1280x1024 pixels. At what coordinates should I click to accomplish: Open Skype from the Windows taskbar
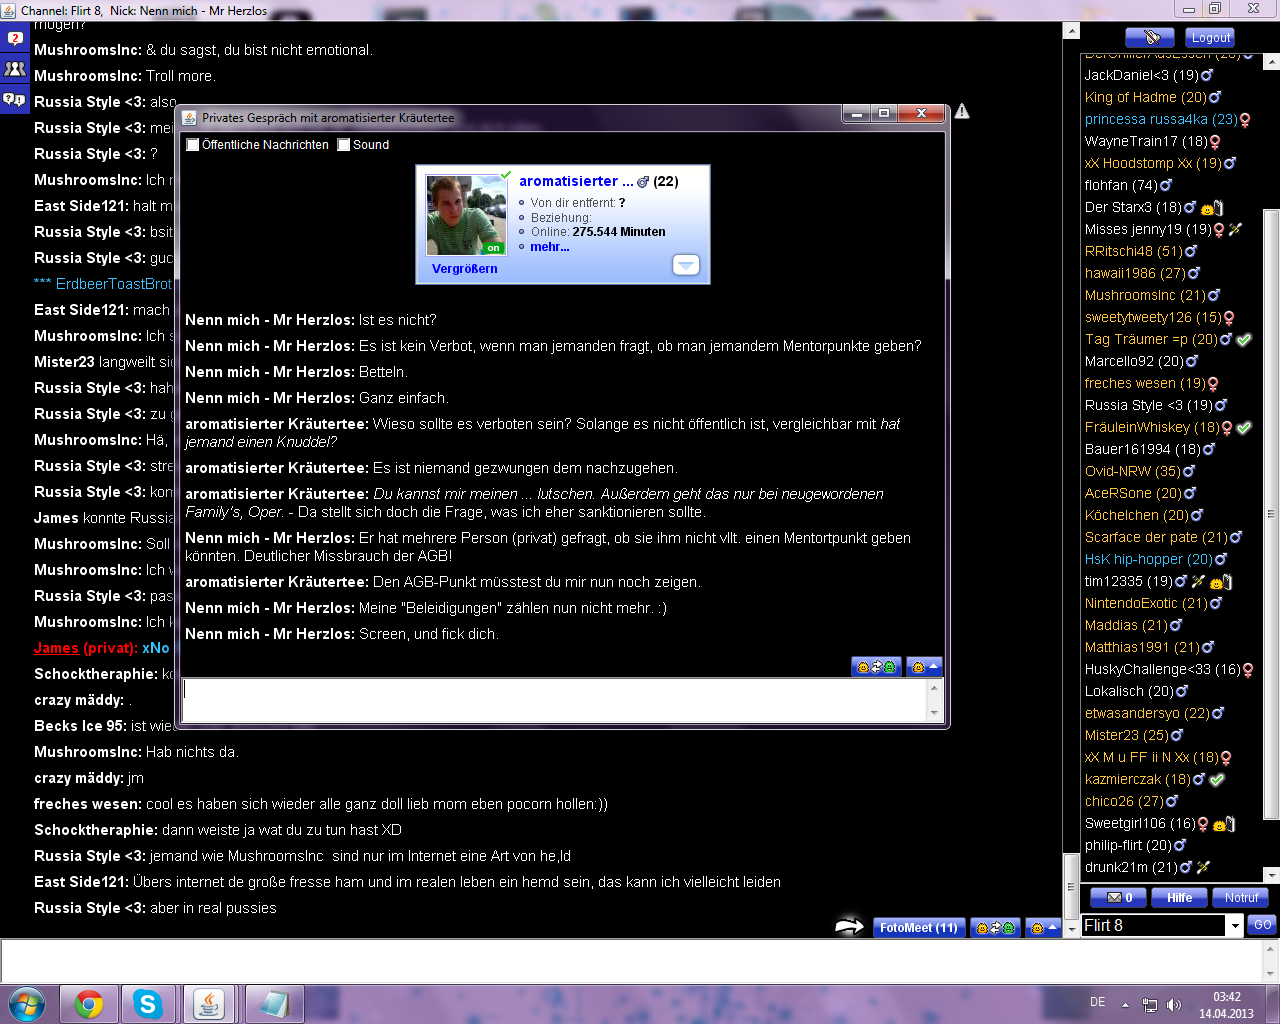pyautogui.click(x=148, y=1004)
